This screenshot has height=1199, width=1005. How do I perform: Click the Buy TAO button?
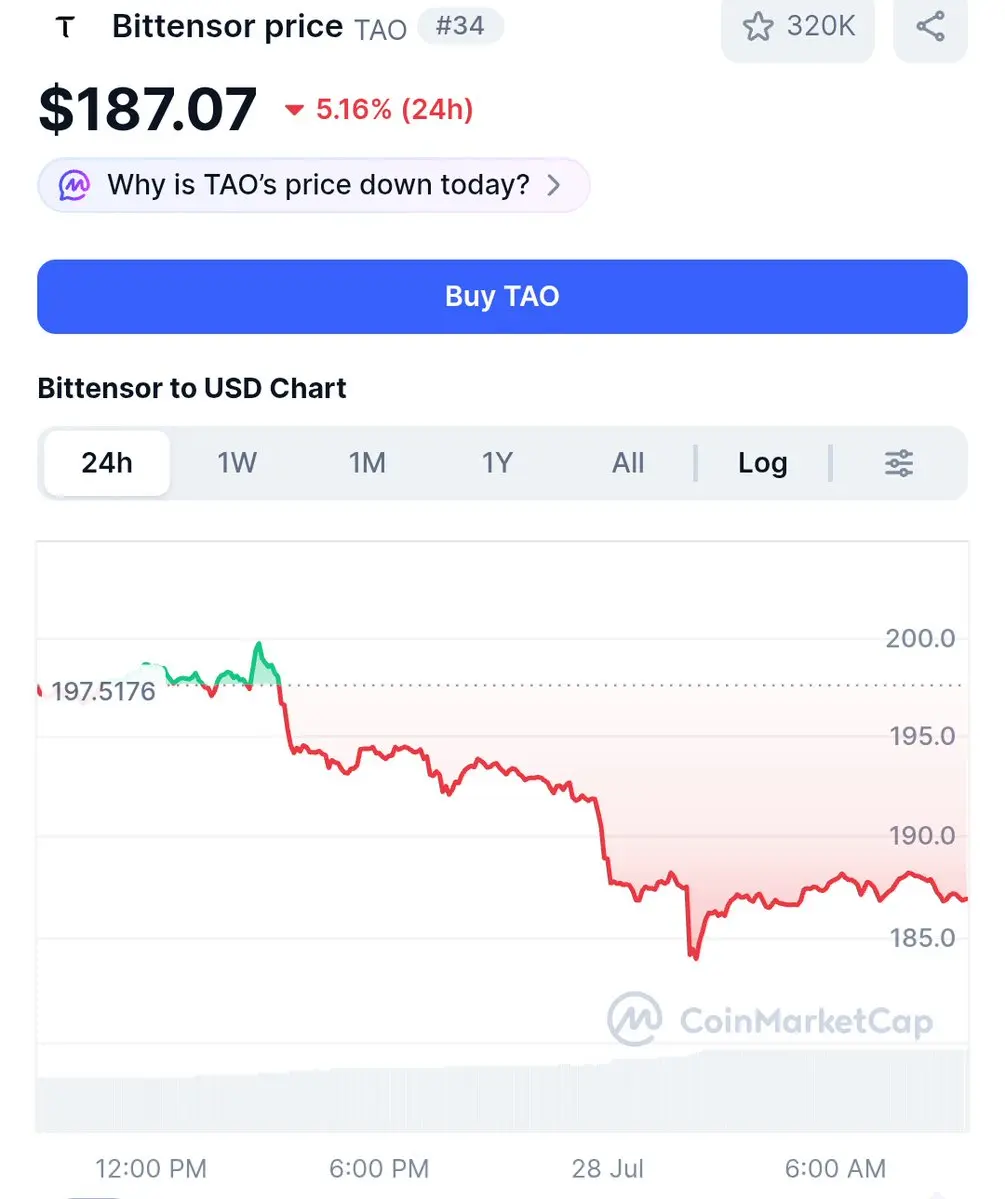click(502, 297)
